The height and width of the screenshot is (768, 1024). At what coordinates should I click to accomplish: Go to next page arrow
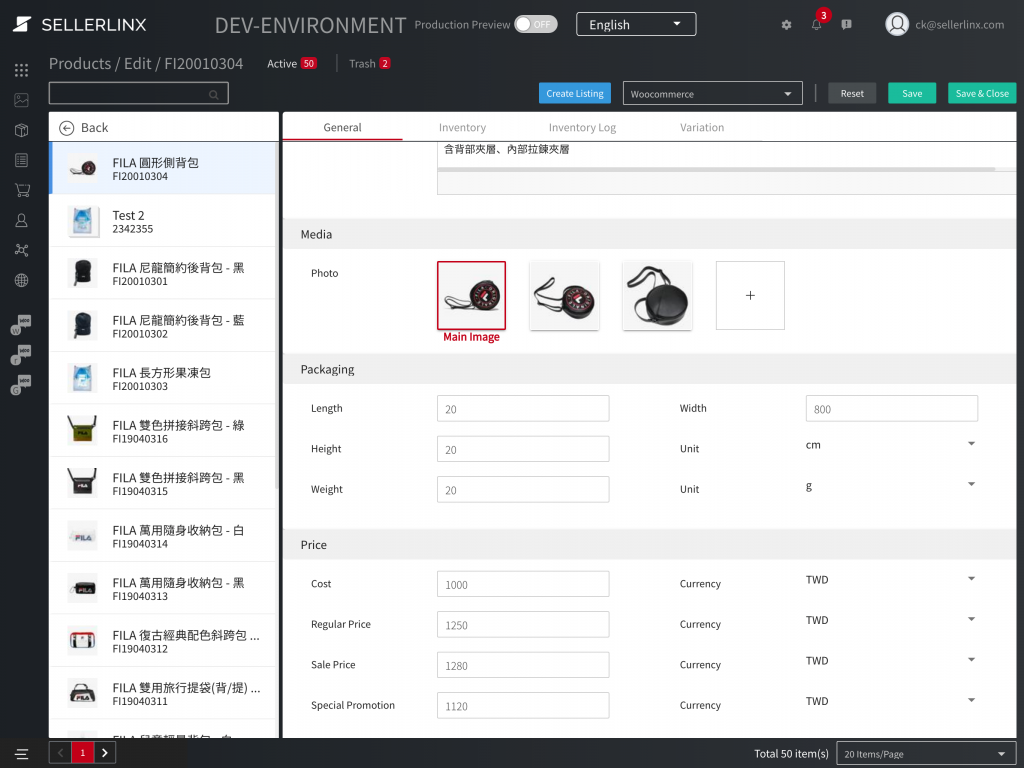click(104, 753)
